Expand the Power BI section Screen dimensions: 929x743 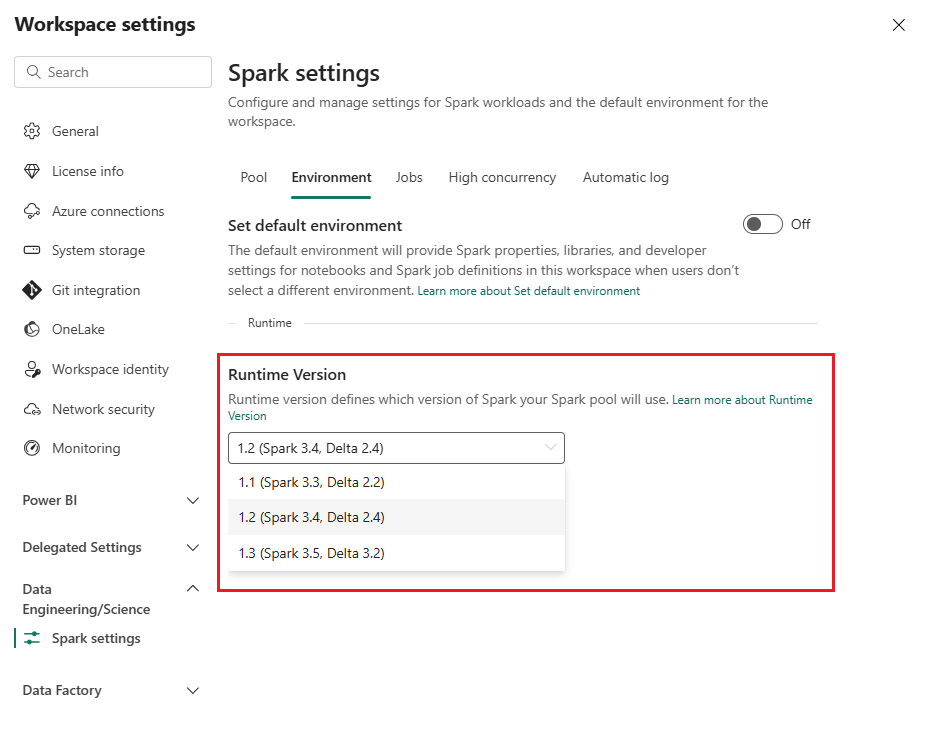tap(193, 500)
